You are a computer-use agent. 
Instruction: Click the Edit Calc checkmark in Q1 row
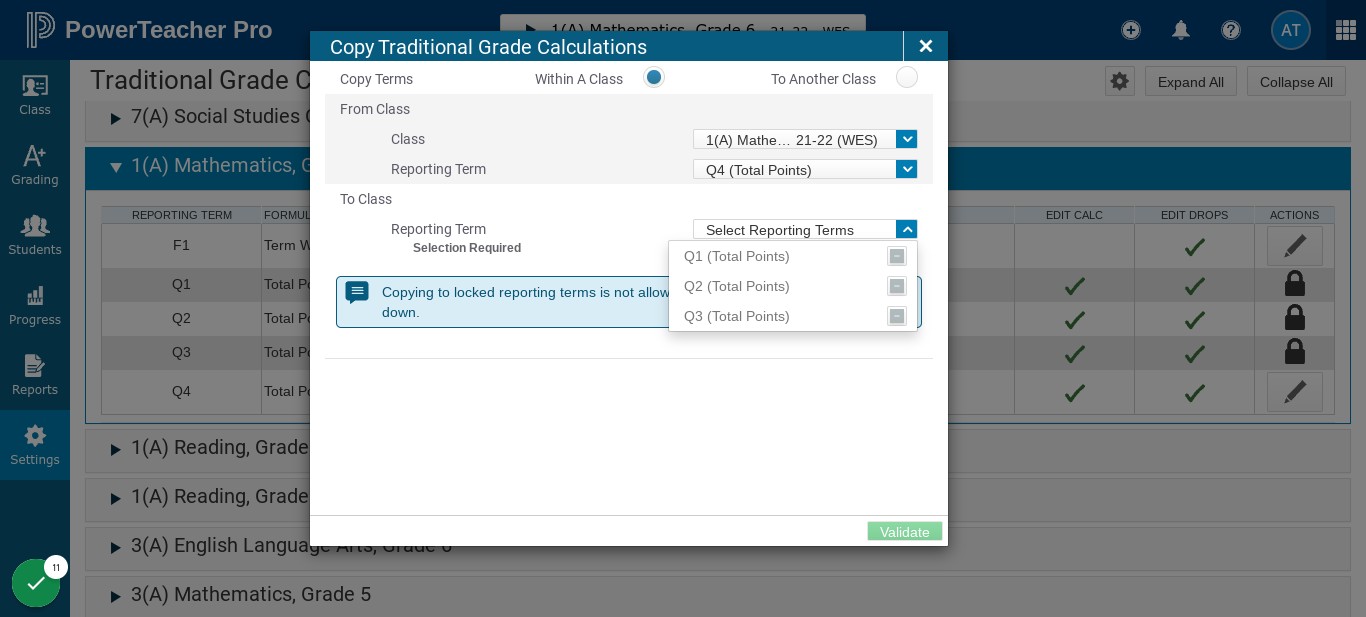(1075, 286)
